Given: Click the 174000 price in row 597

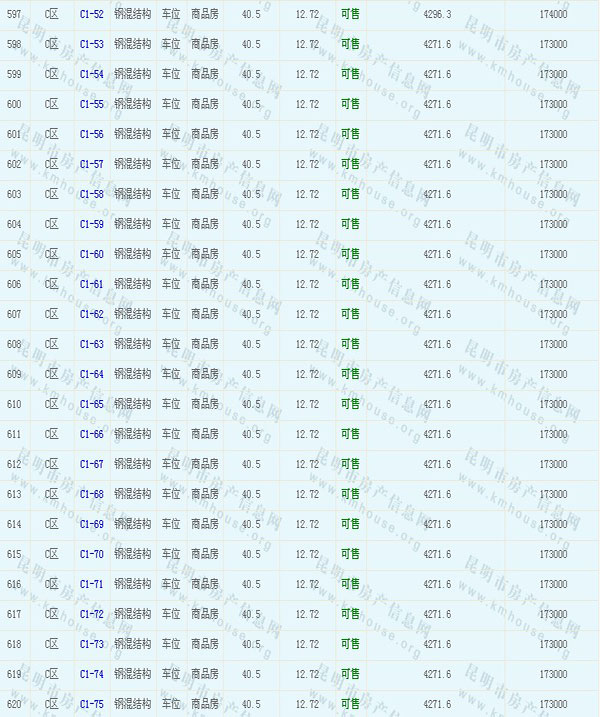Looking at the screenshot, I should (x=552, y=14).
